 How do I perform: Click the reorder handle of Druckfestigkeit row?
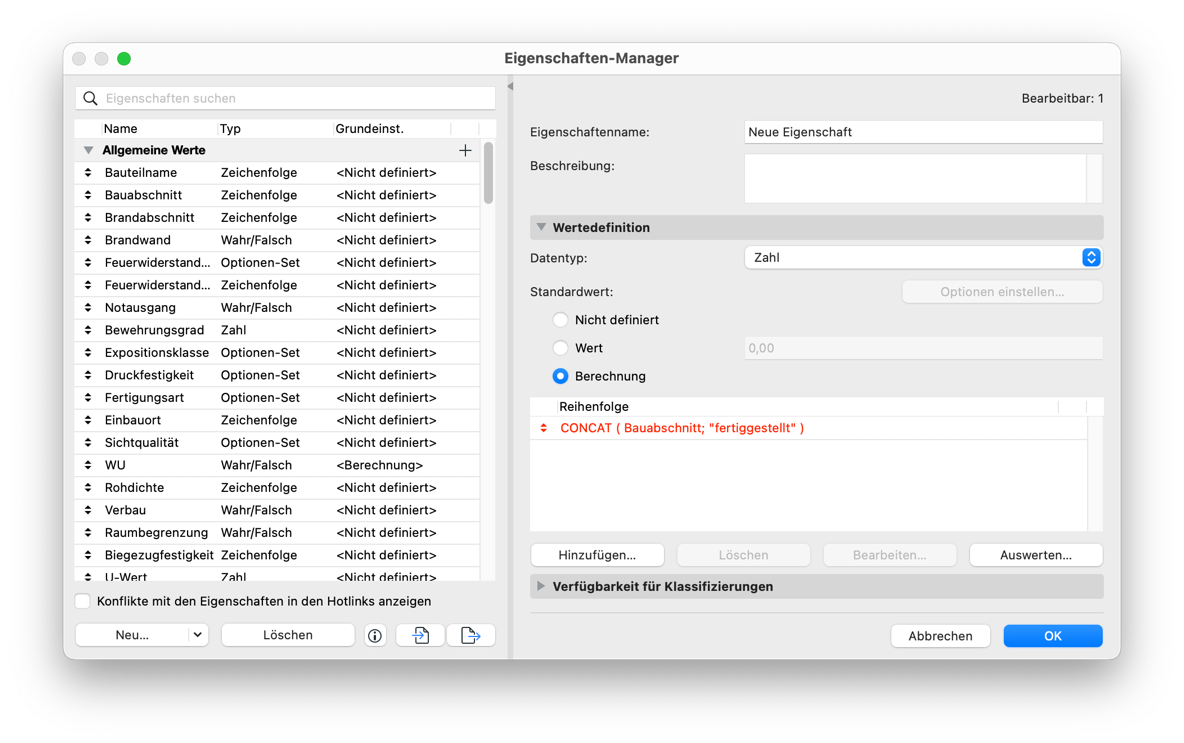pyautogui.click(x=88, y=375)
